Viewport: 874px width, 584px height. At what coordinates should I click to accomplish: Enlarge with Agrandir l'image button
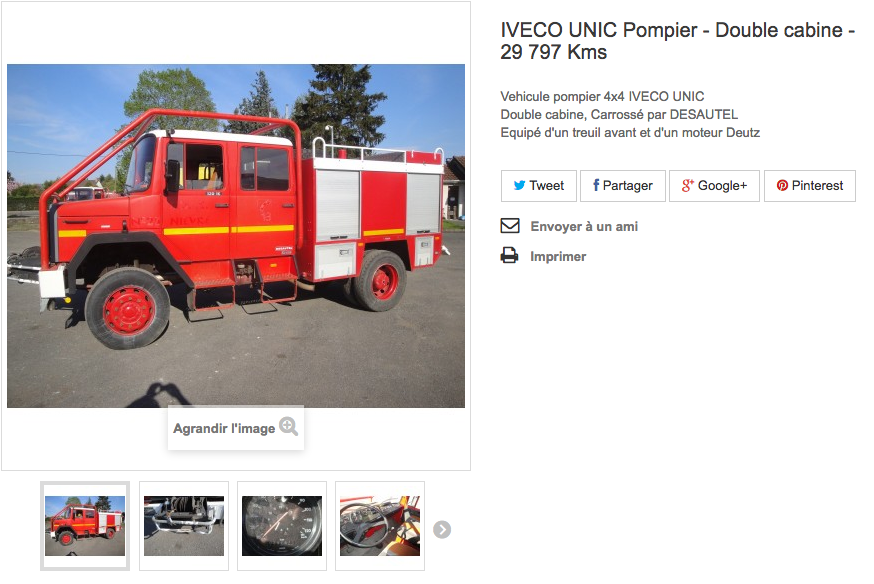point(236,427)
